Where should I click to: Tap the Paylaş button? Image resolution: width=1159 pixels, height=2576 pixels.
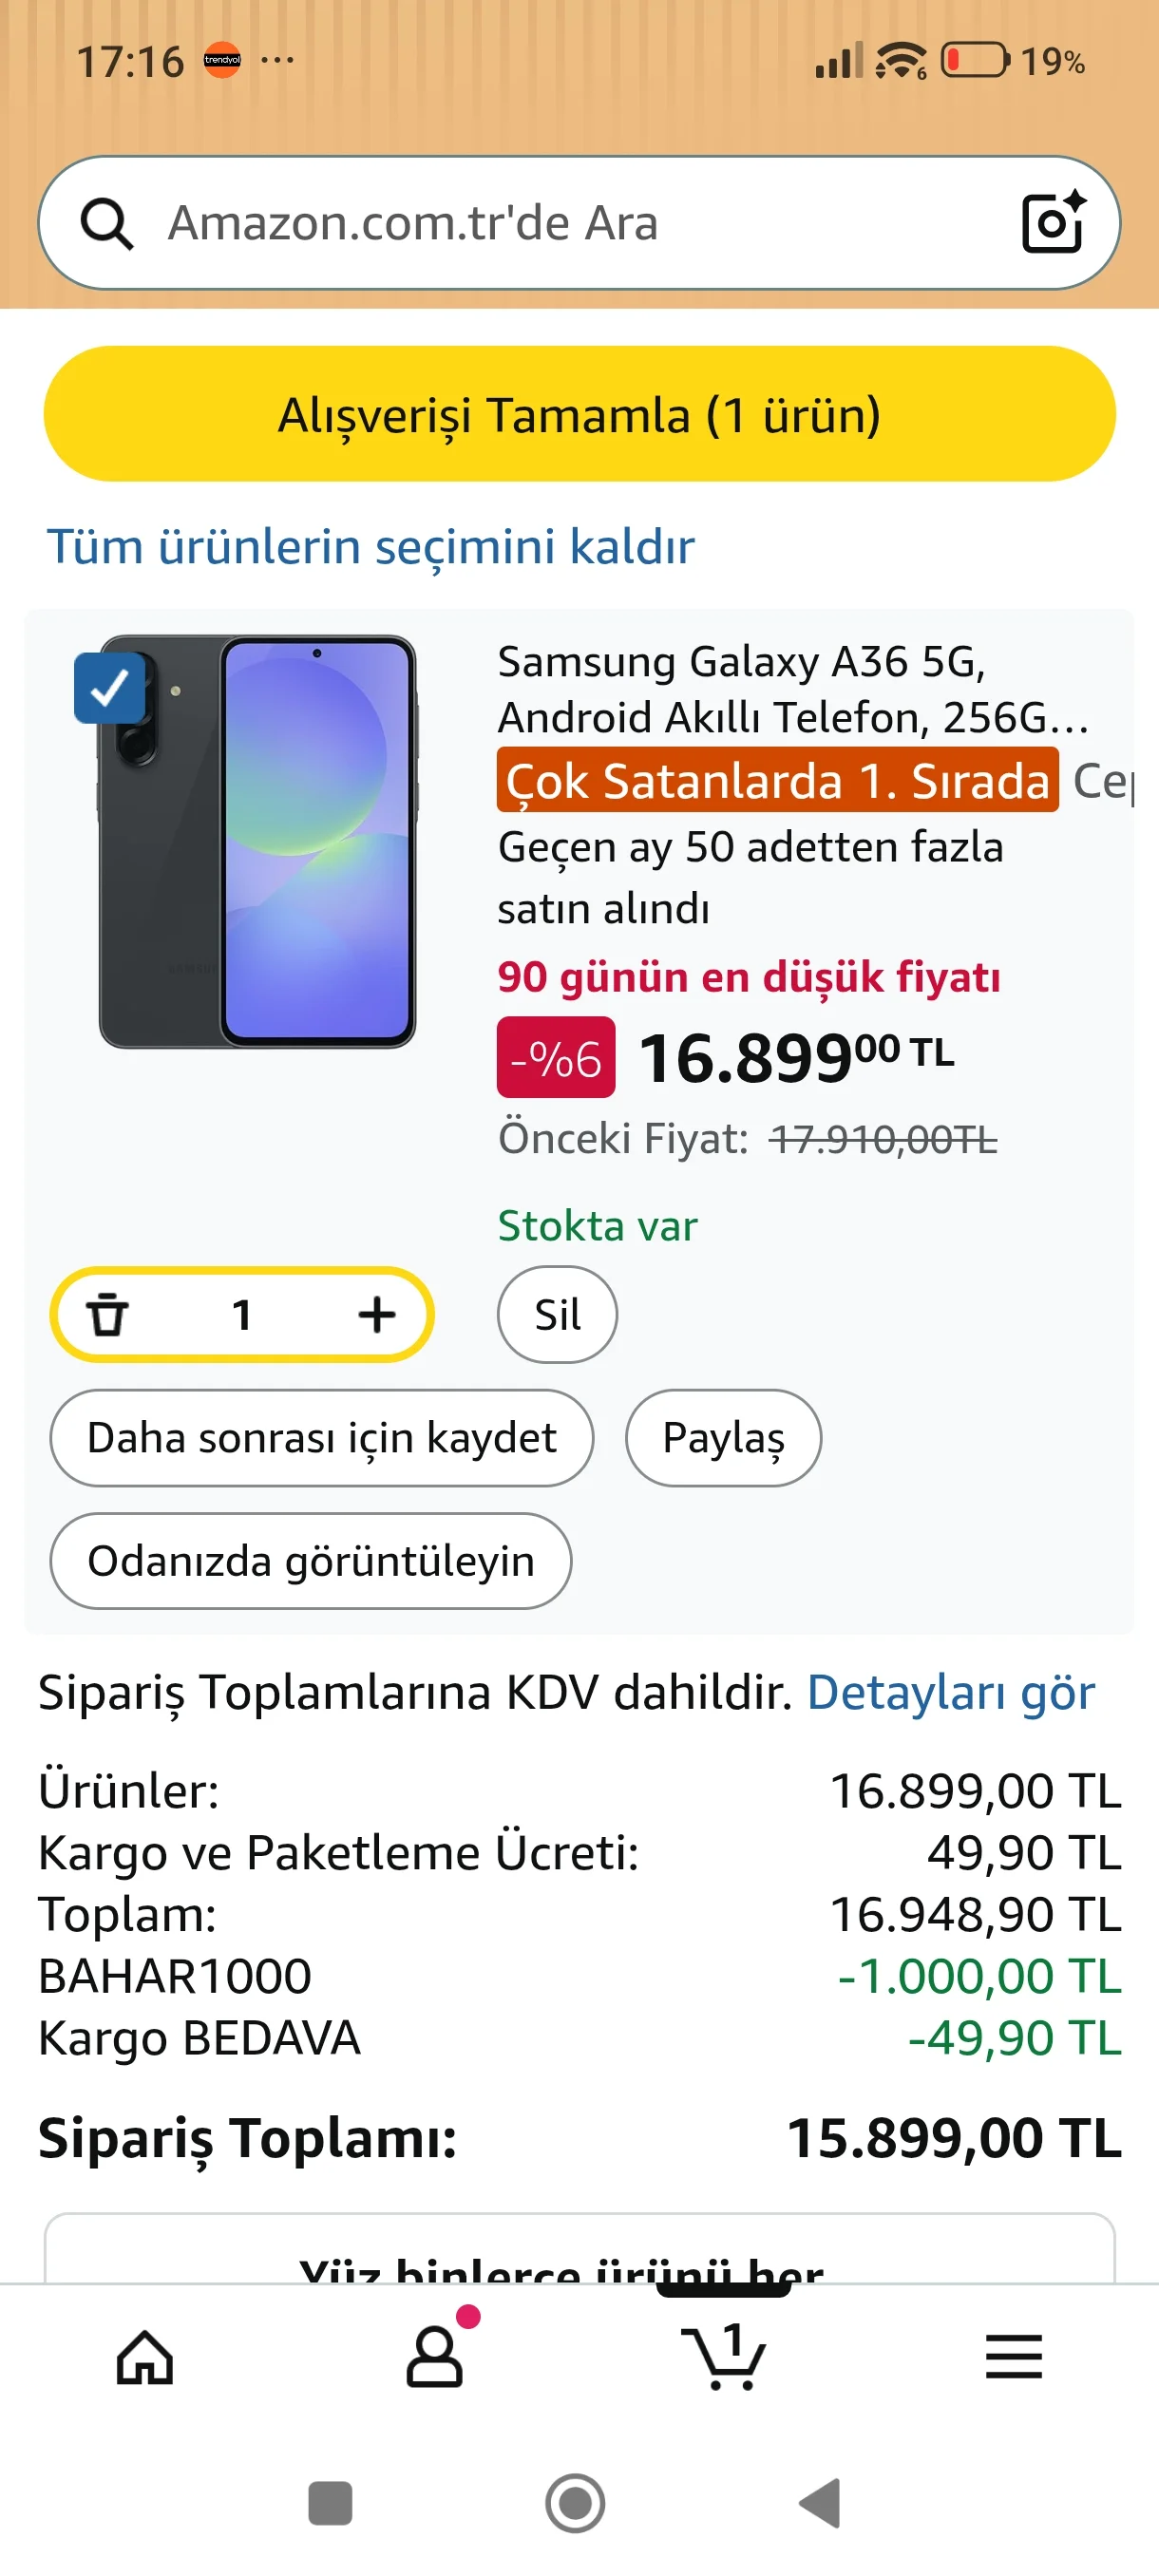click(723, 1437)
